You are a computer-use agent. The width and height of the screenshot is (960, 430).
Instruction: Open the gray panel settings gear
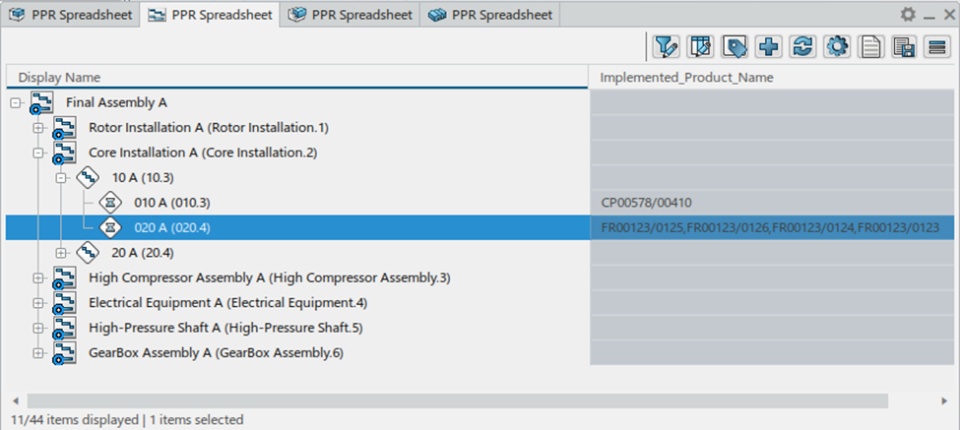[907, 14]
